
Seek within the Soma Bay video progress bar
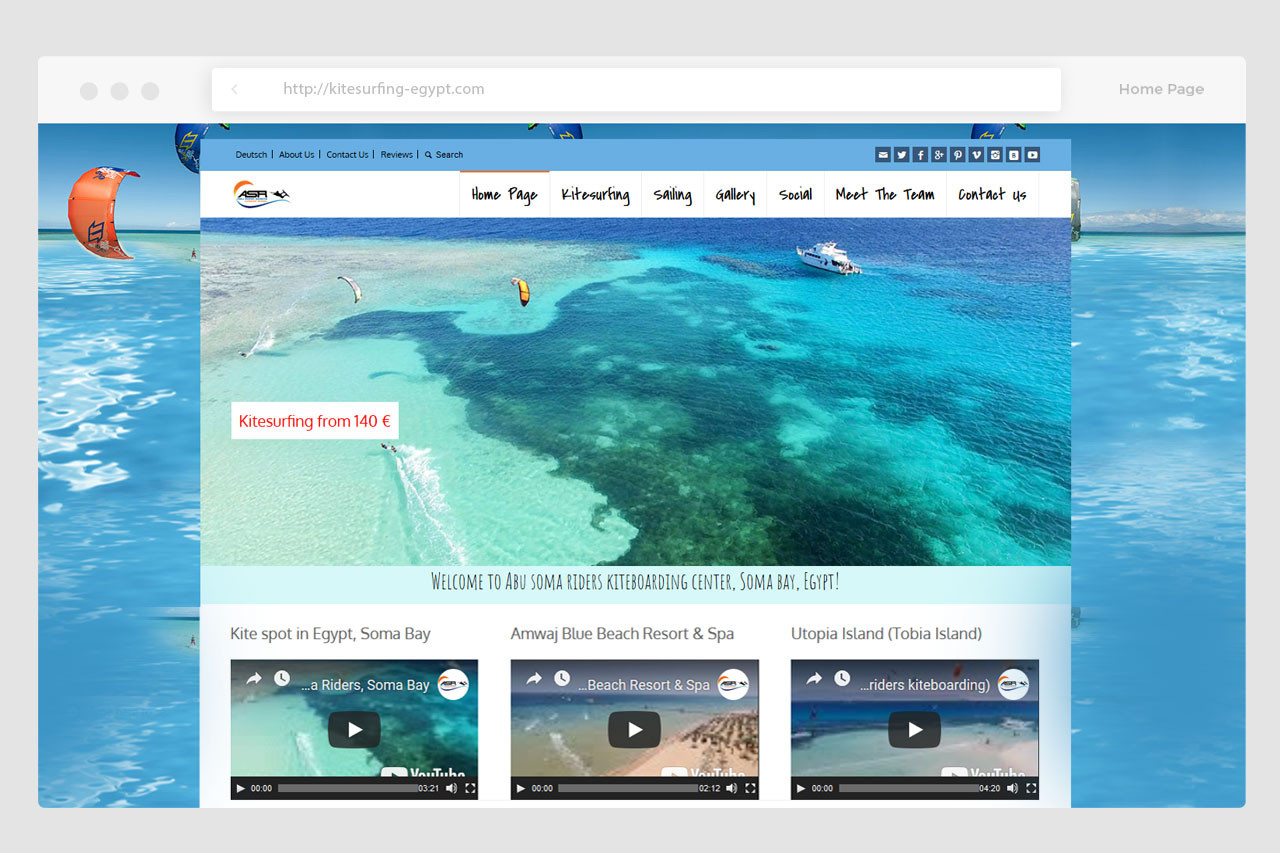click(x=347, y=789)
